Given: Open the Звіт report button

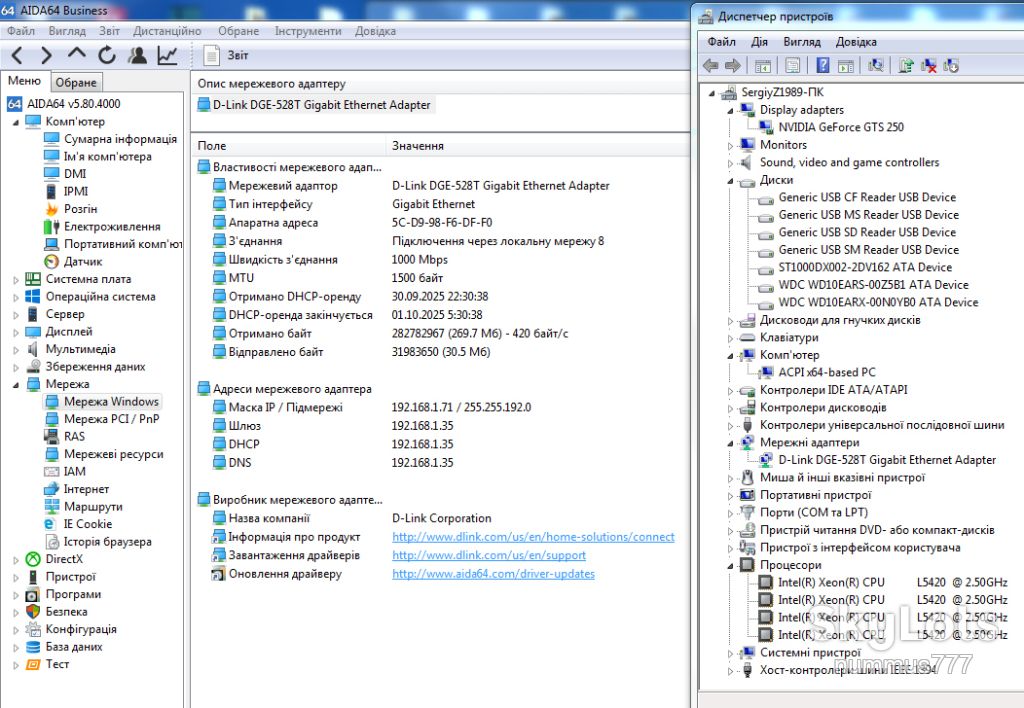Looking at the screenshot, I should click(x=226, y=56).
